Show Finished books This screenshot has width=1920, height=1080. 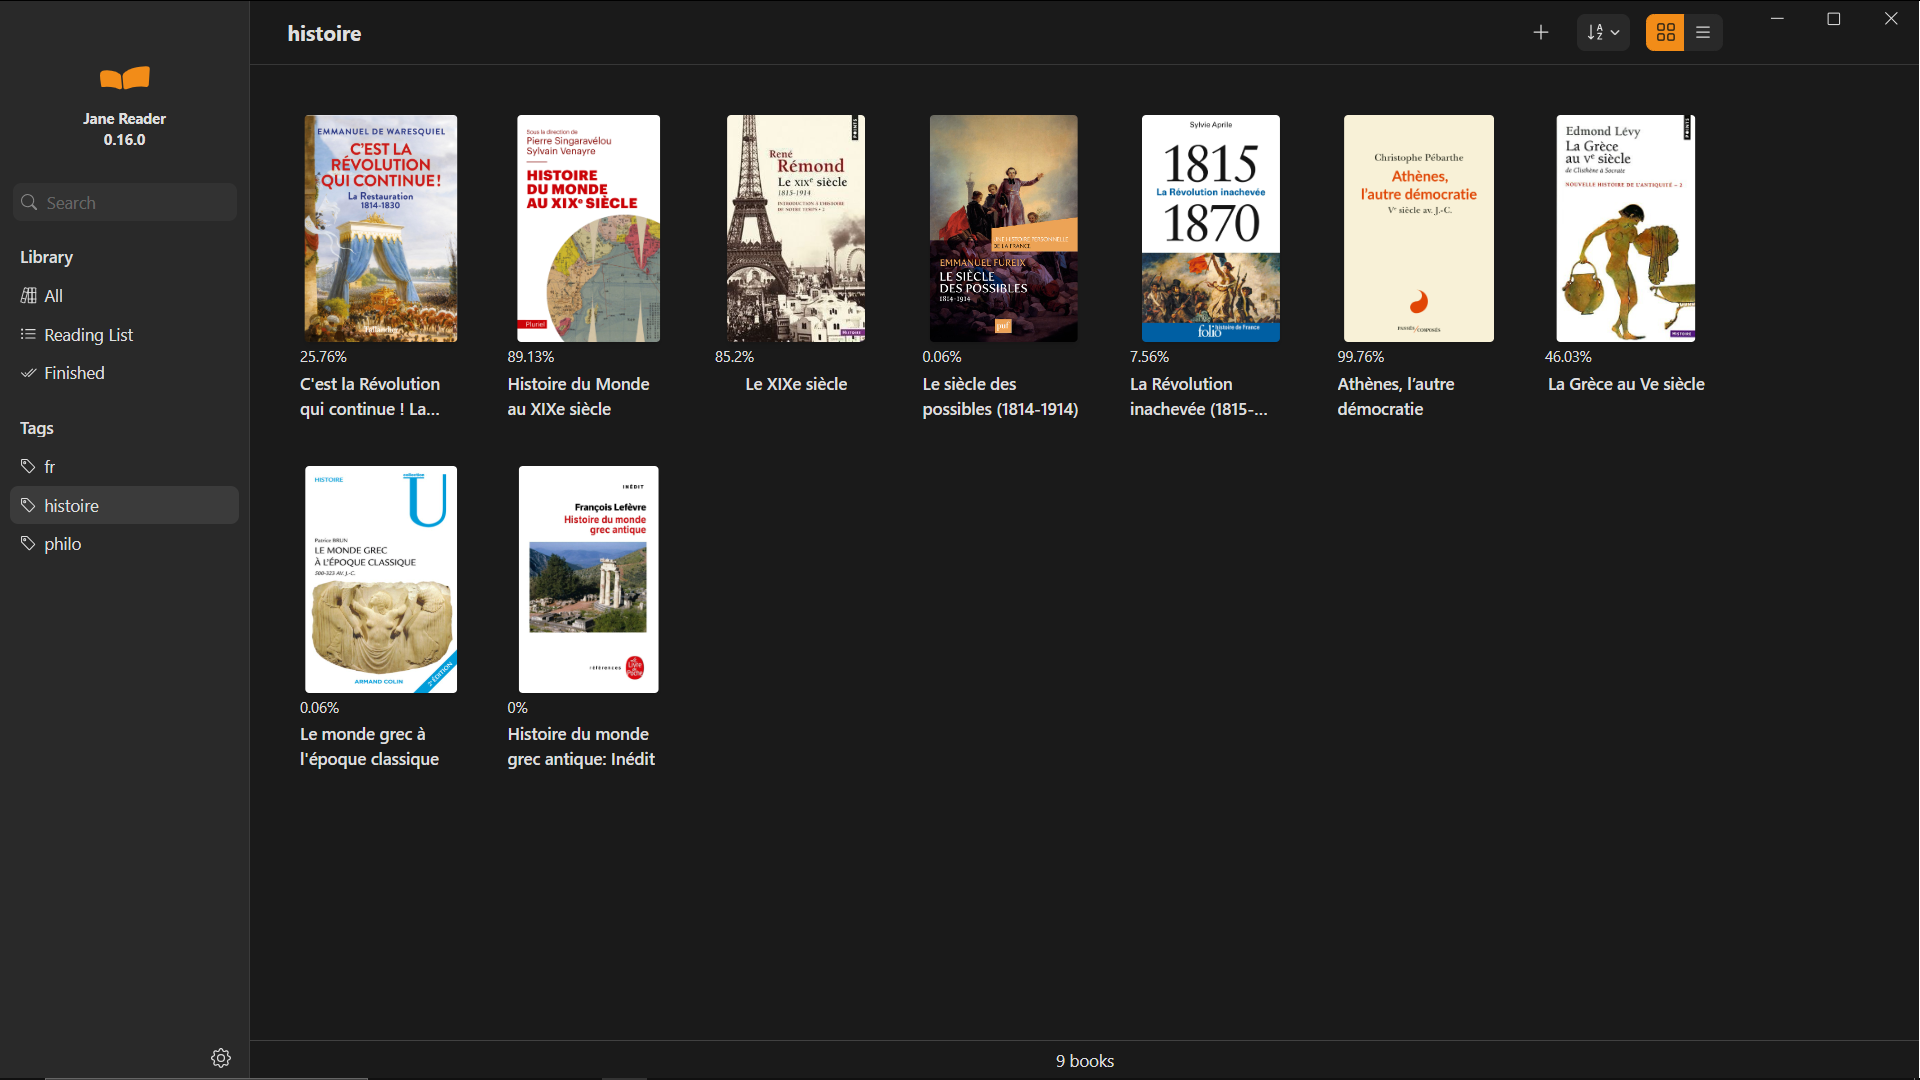click(74, 373)
